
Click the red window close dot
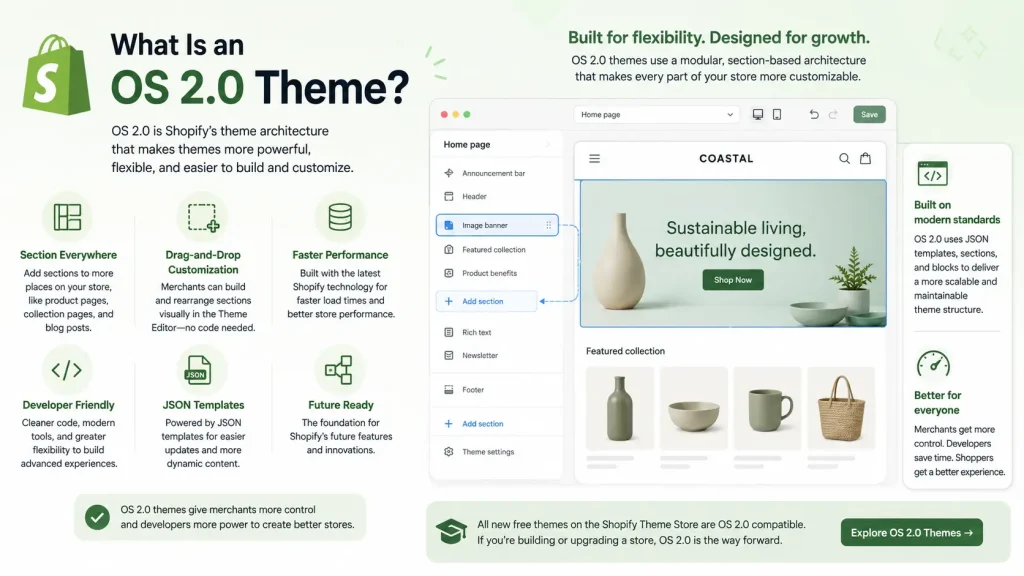(444, 114)
